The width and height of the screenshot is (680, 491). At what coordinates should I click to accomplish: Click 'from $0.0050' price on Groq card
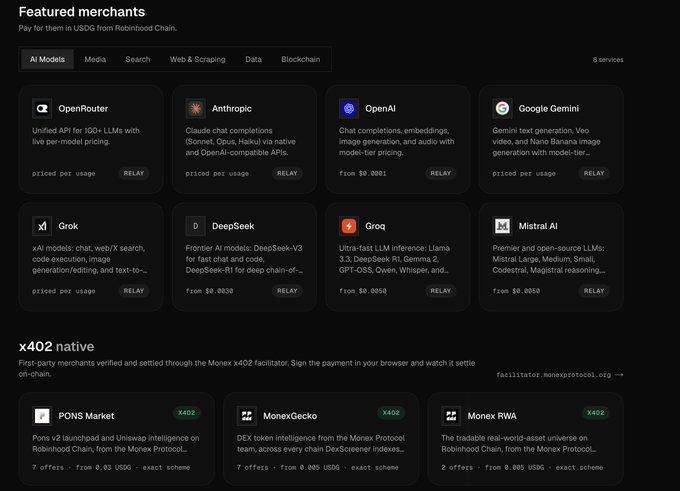363,291
